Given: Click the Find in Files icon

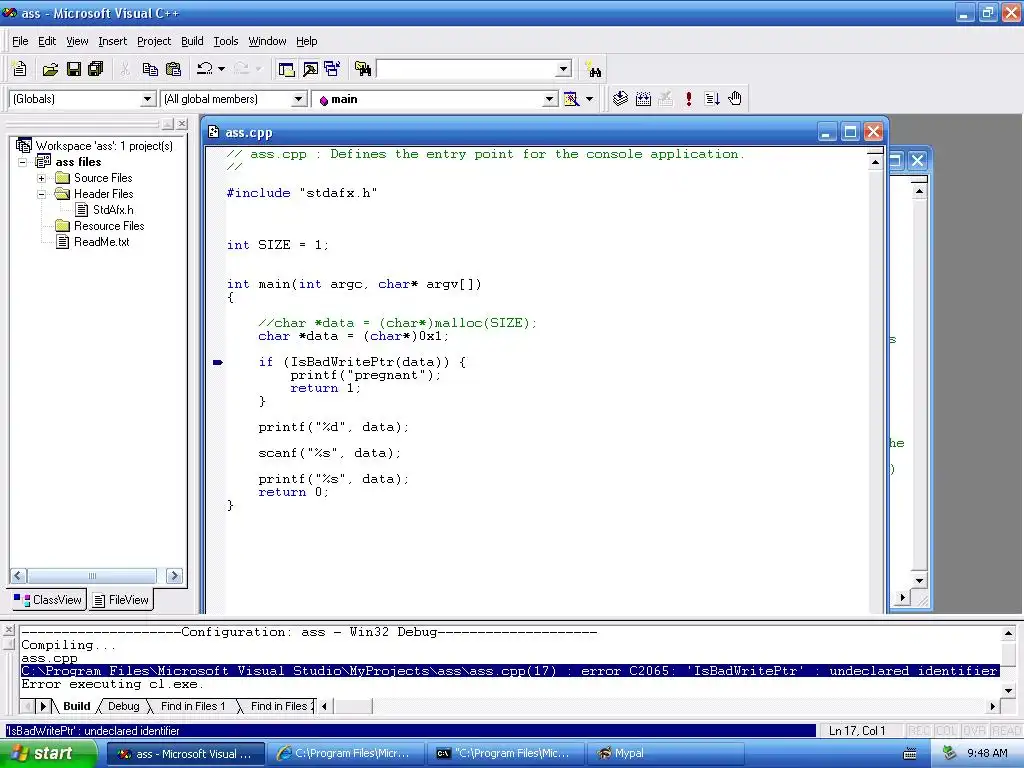Looking at the screenshot, I should tap(362, 69).
